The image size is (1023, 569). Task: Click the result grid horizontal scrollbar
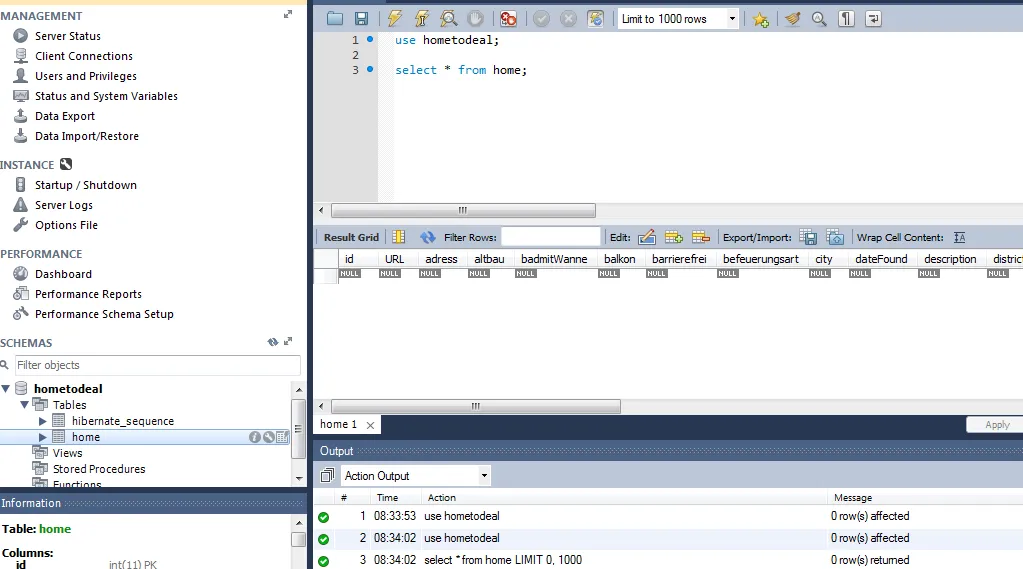pyautogui.click(x=476, y=406)
